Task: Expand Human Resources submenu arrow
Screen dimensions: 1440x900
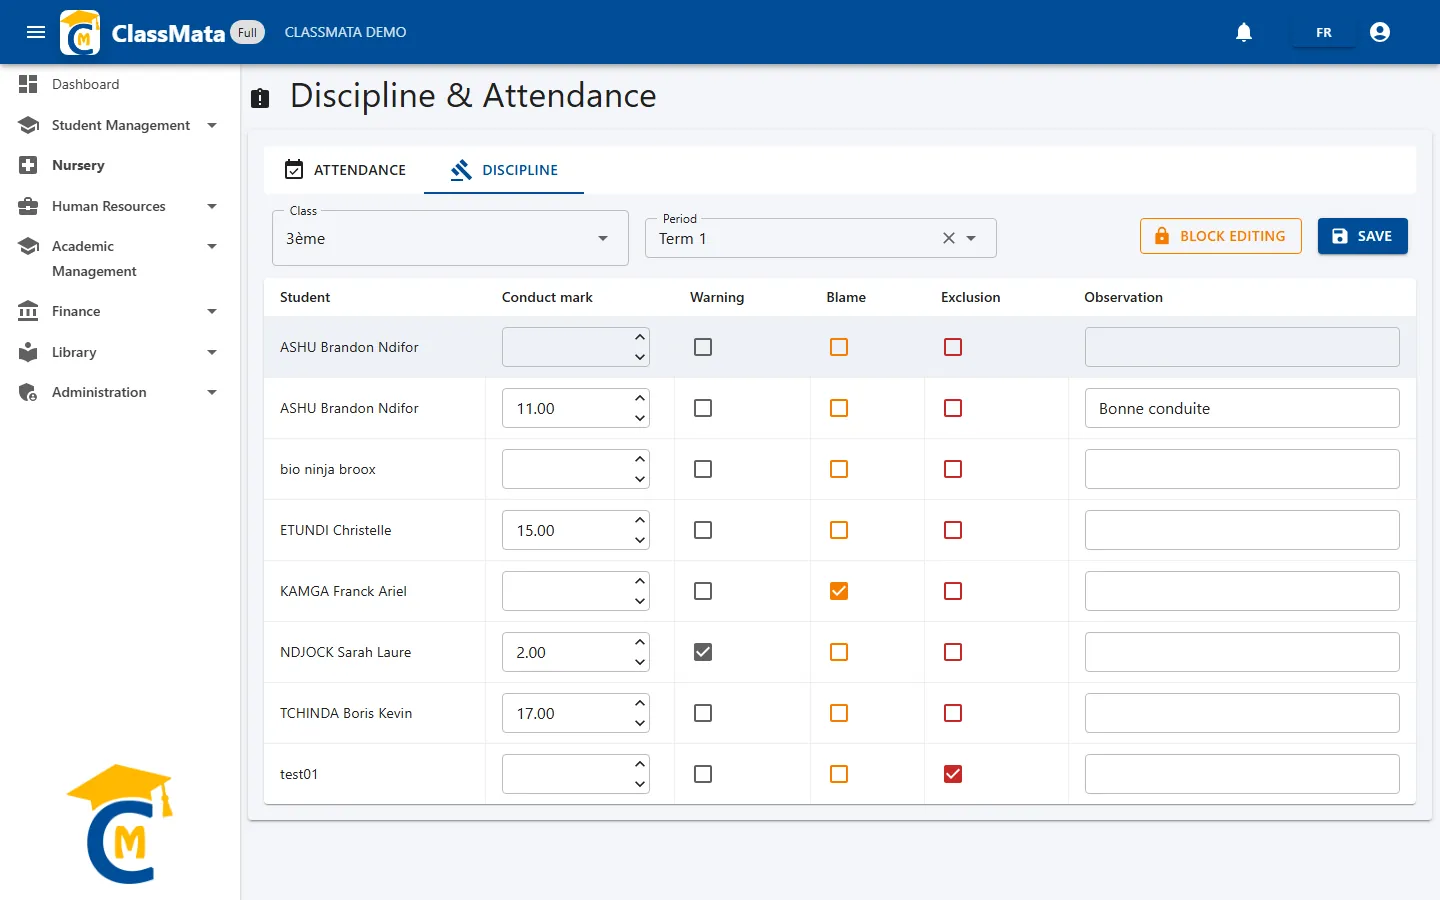Action: (x=212, y=206)
